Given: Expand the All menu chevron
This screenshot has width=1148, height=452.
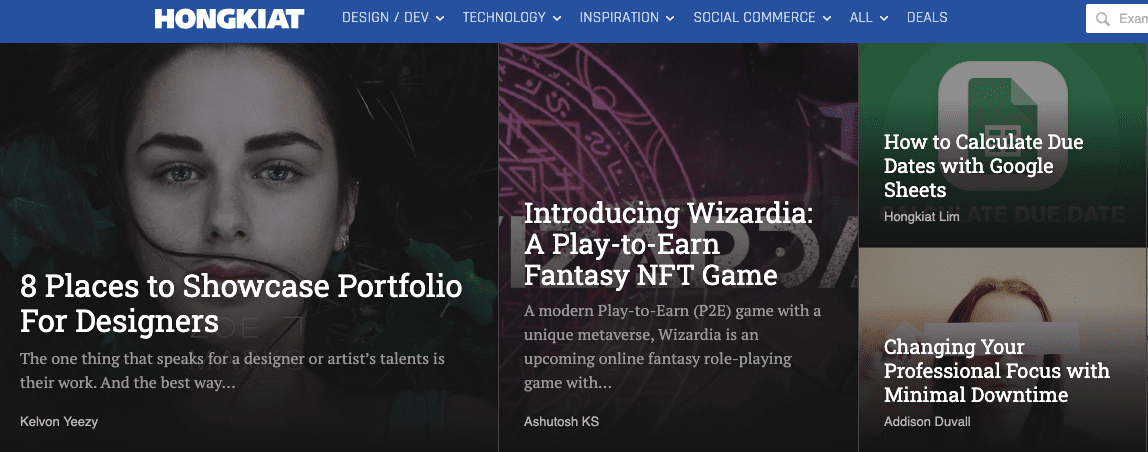Looking at the screenshot, I should click(884, 18).
